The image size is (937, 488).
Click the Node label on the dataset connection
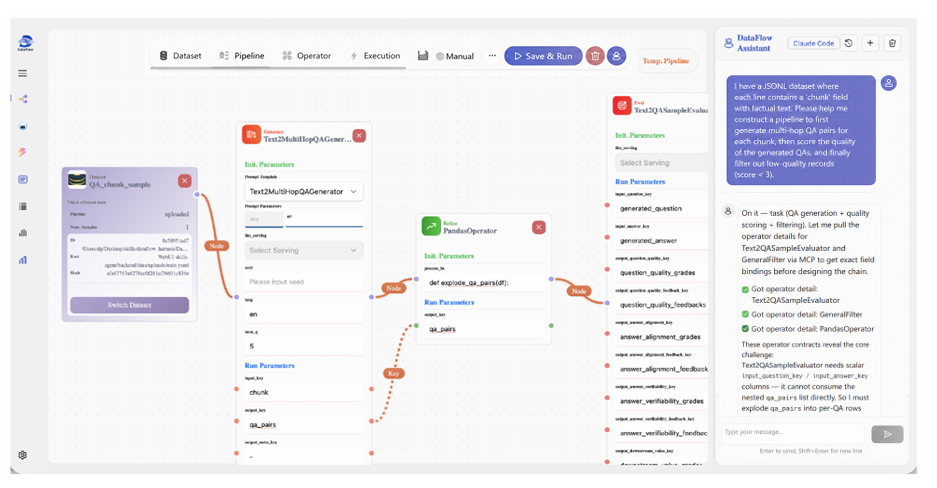coord(216,245)
